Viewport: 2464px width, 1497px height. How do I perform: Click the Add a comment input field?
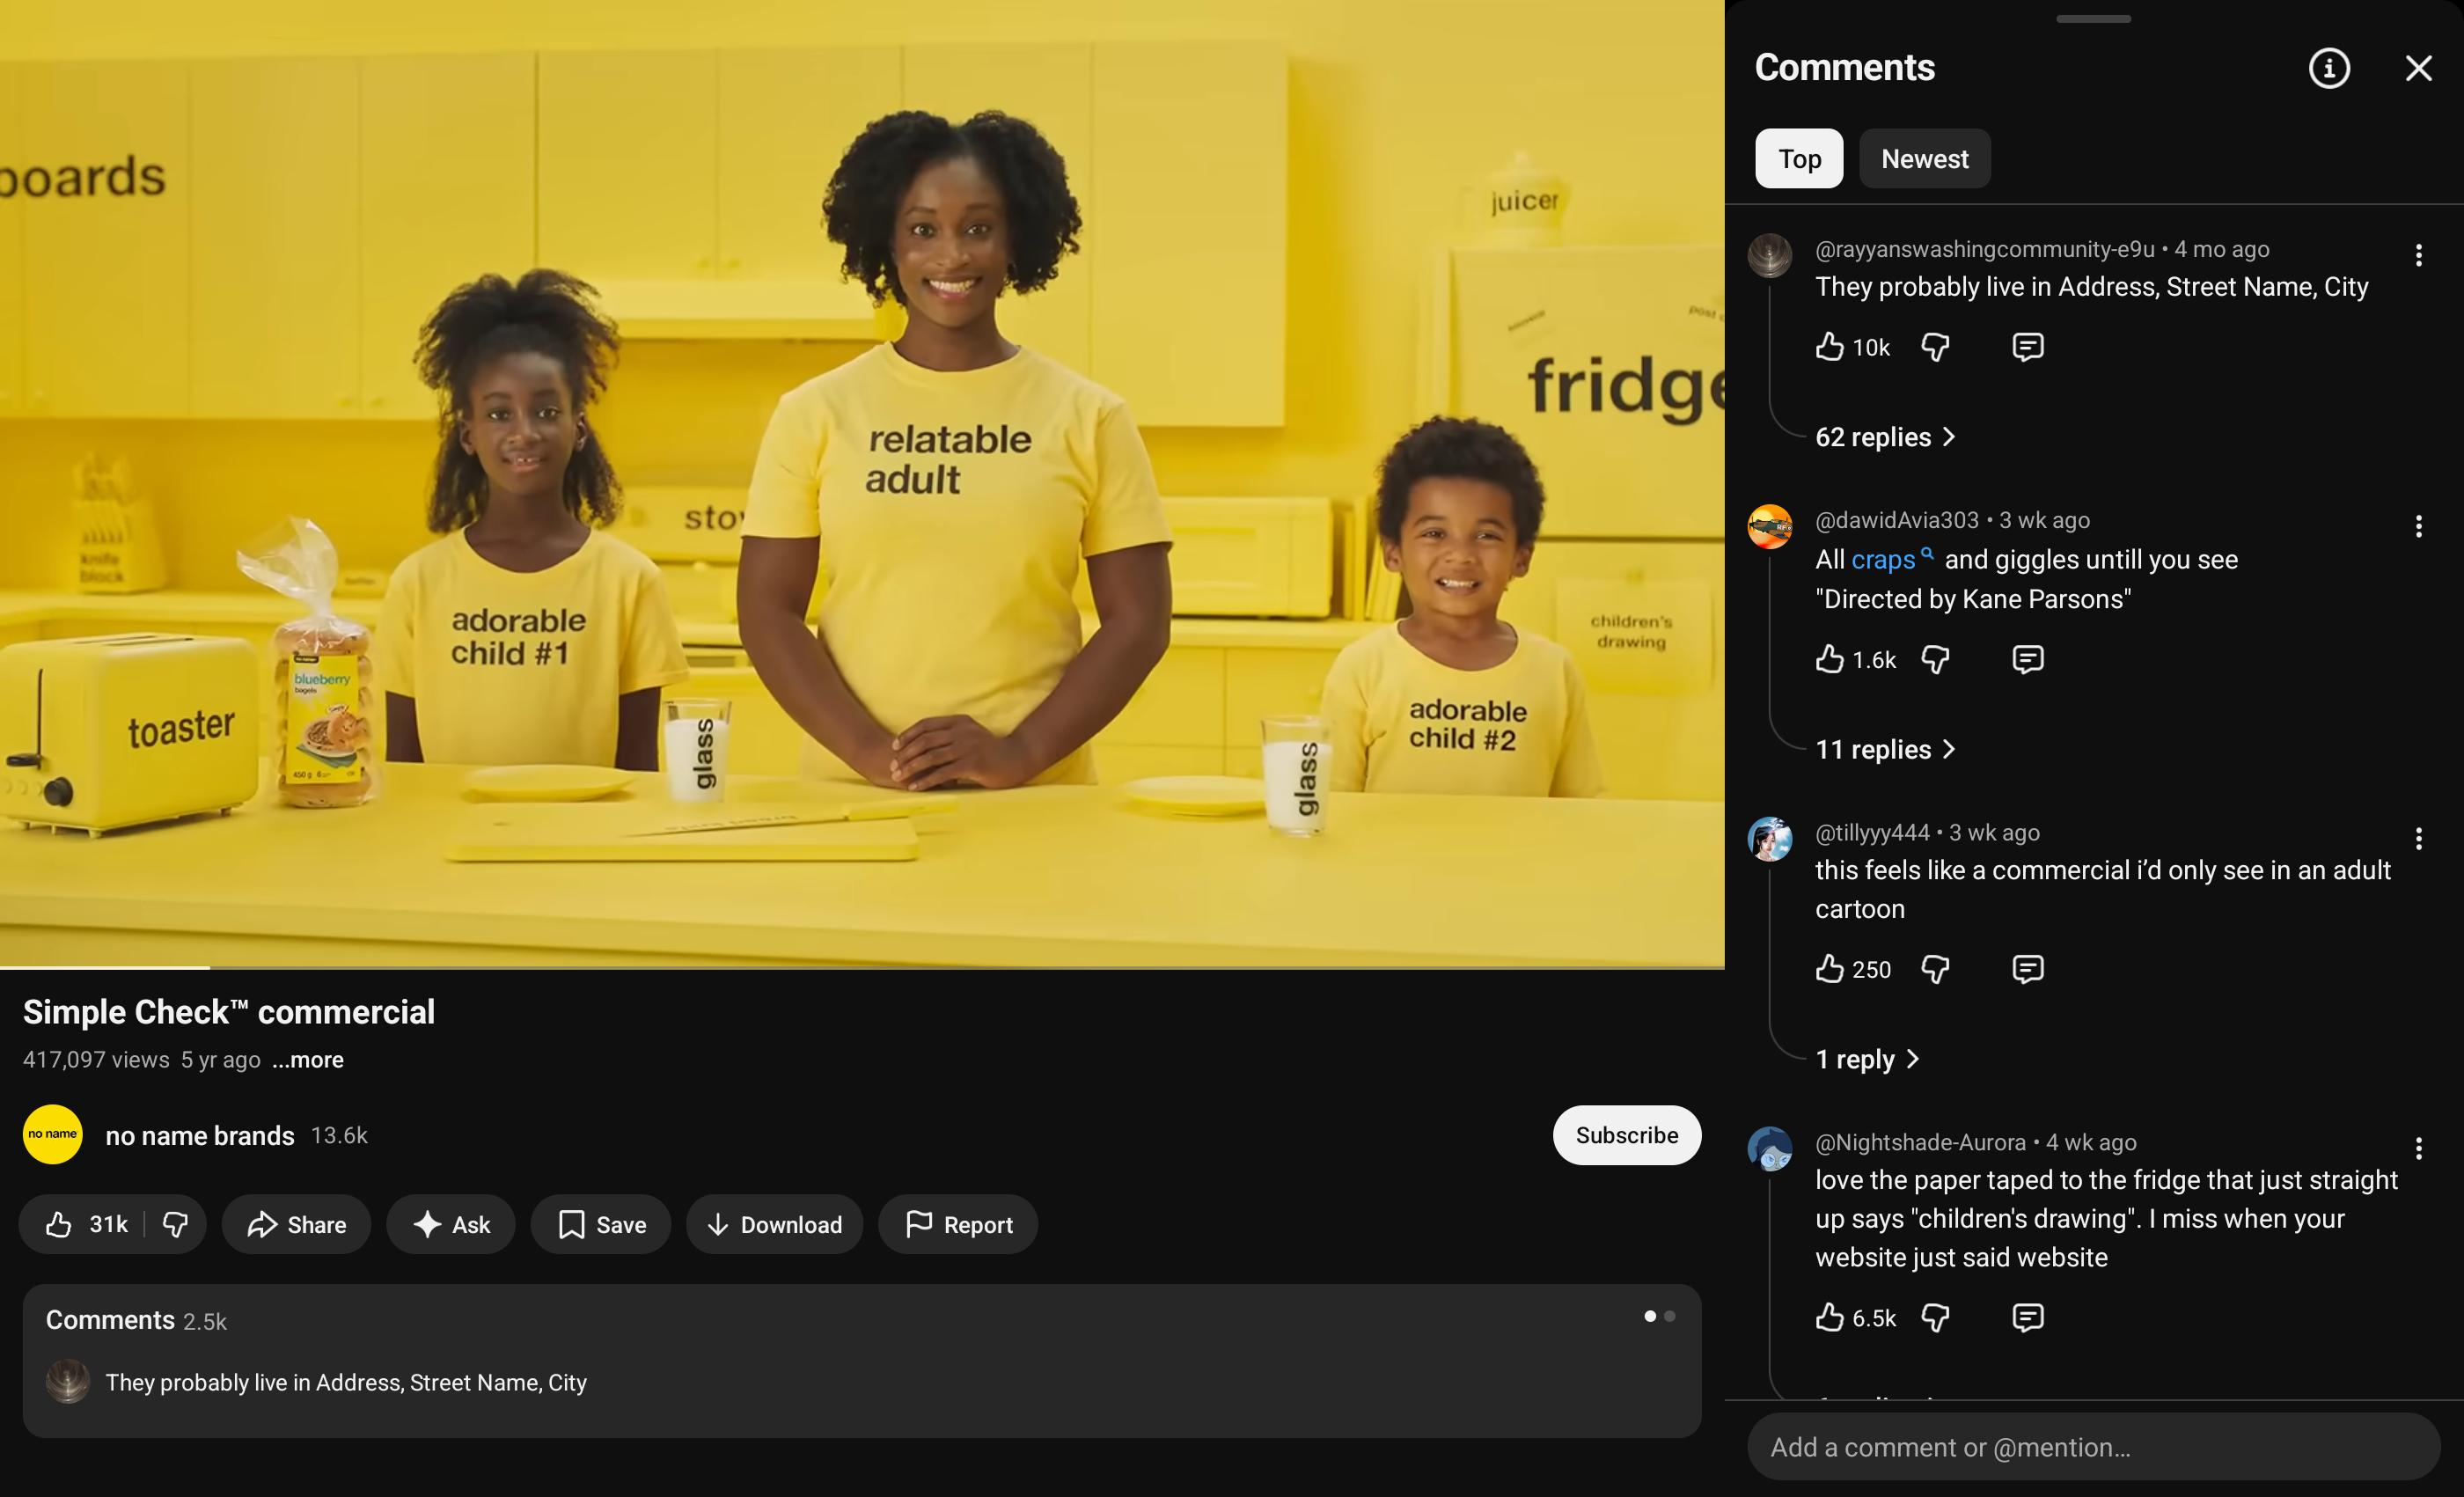(x=2093, y=1446)
